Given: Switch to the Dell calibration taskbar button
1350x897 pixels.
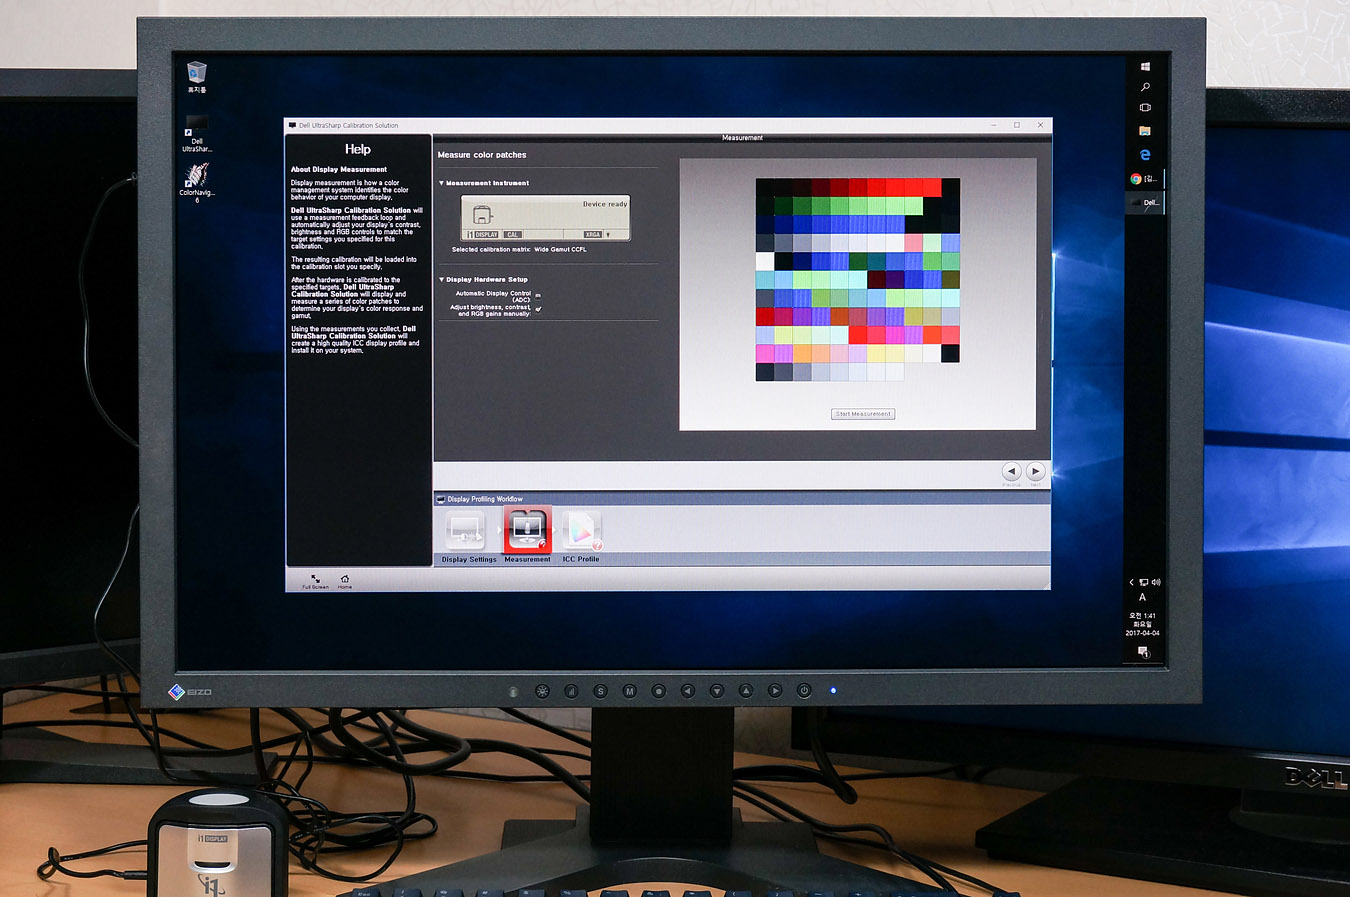Looking at the screenshot, I should tap(1144, 202).
